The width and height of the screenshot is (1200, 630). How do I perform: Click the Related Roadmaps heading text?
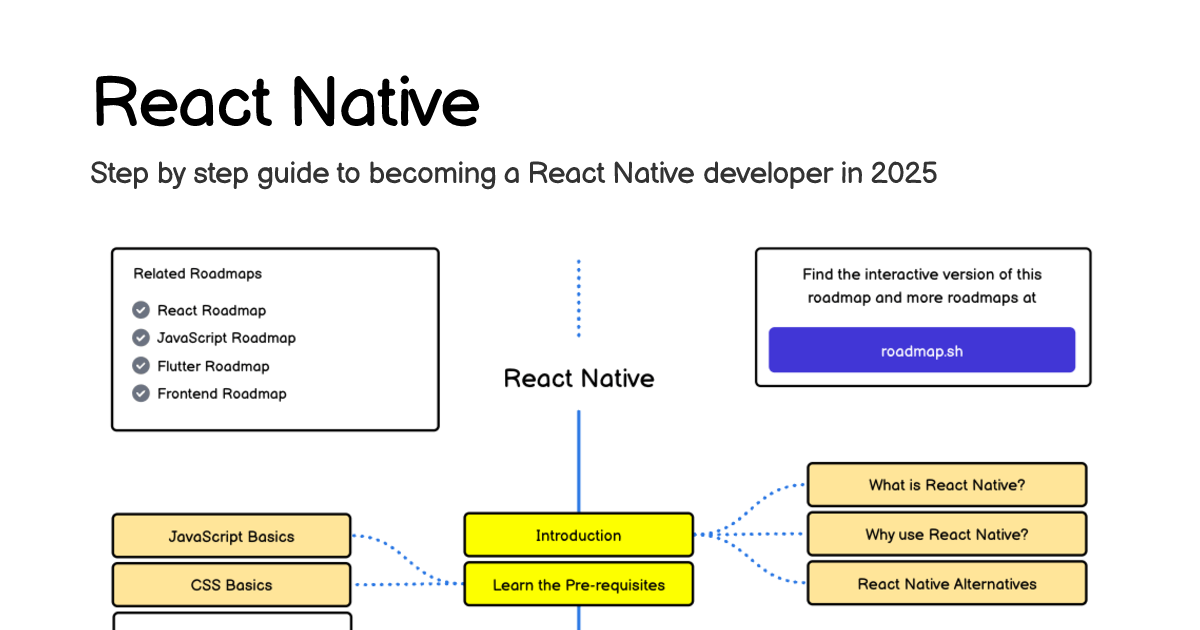[198, 273]
